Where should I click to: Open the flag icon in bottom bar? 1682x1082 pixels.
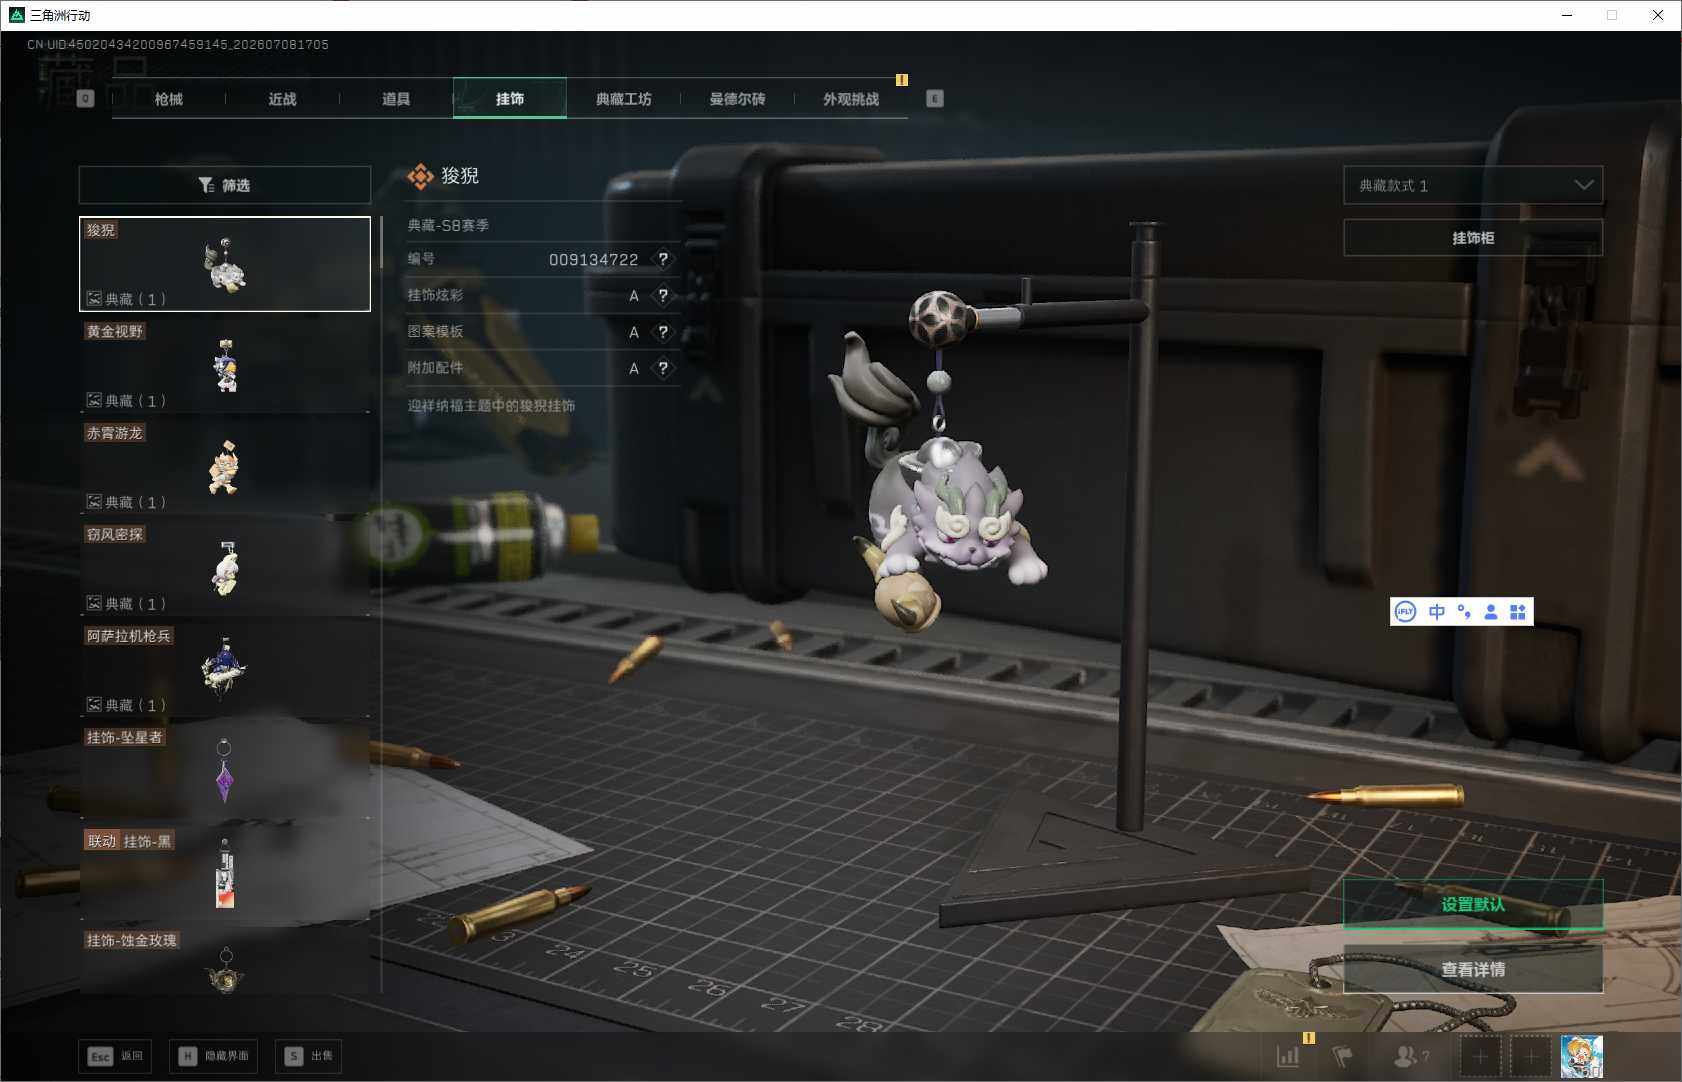point(1342,1056)
